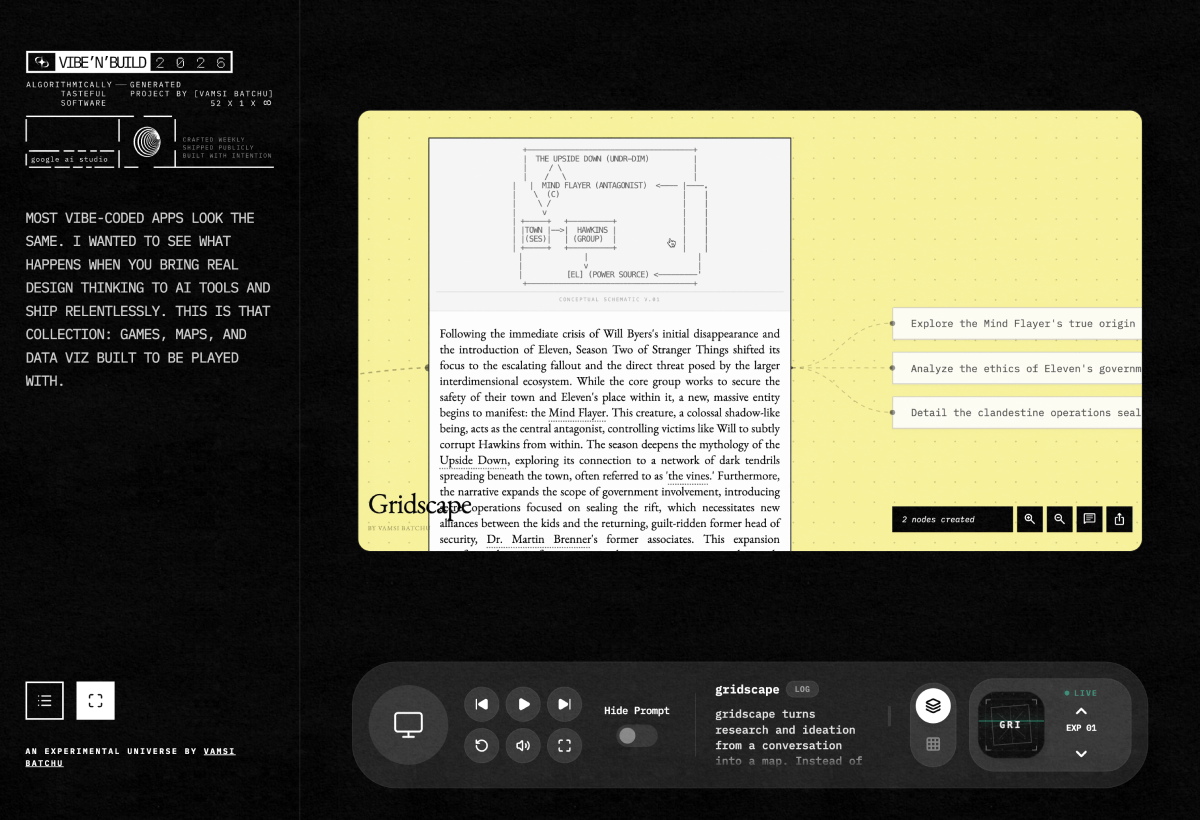Restart the demo with the replay icon
The width and height of the screenshot is (1200, 820).
tap(482, 745)
